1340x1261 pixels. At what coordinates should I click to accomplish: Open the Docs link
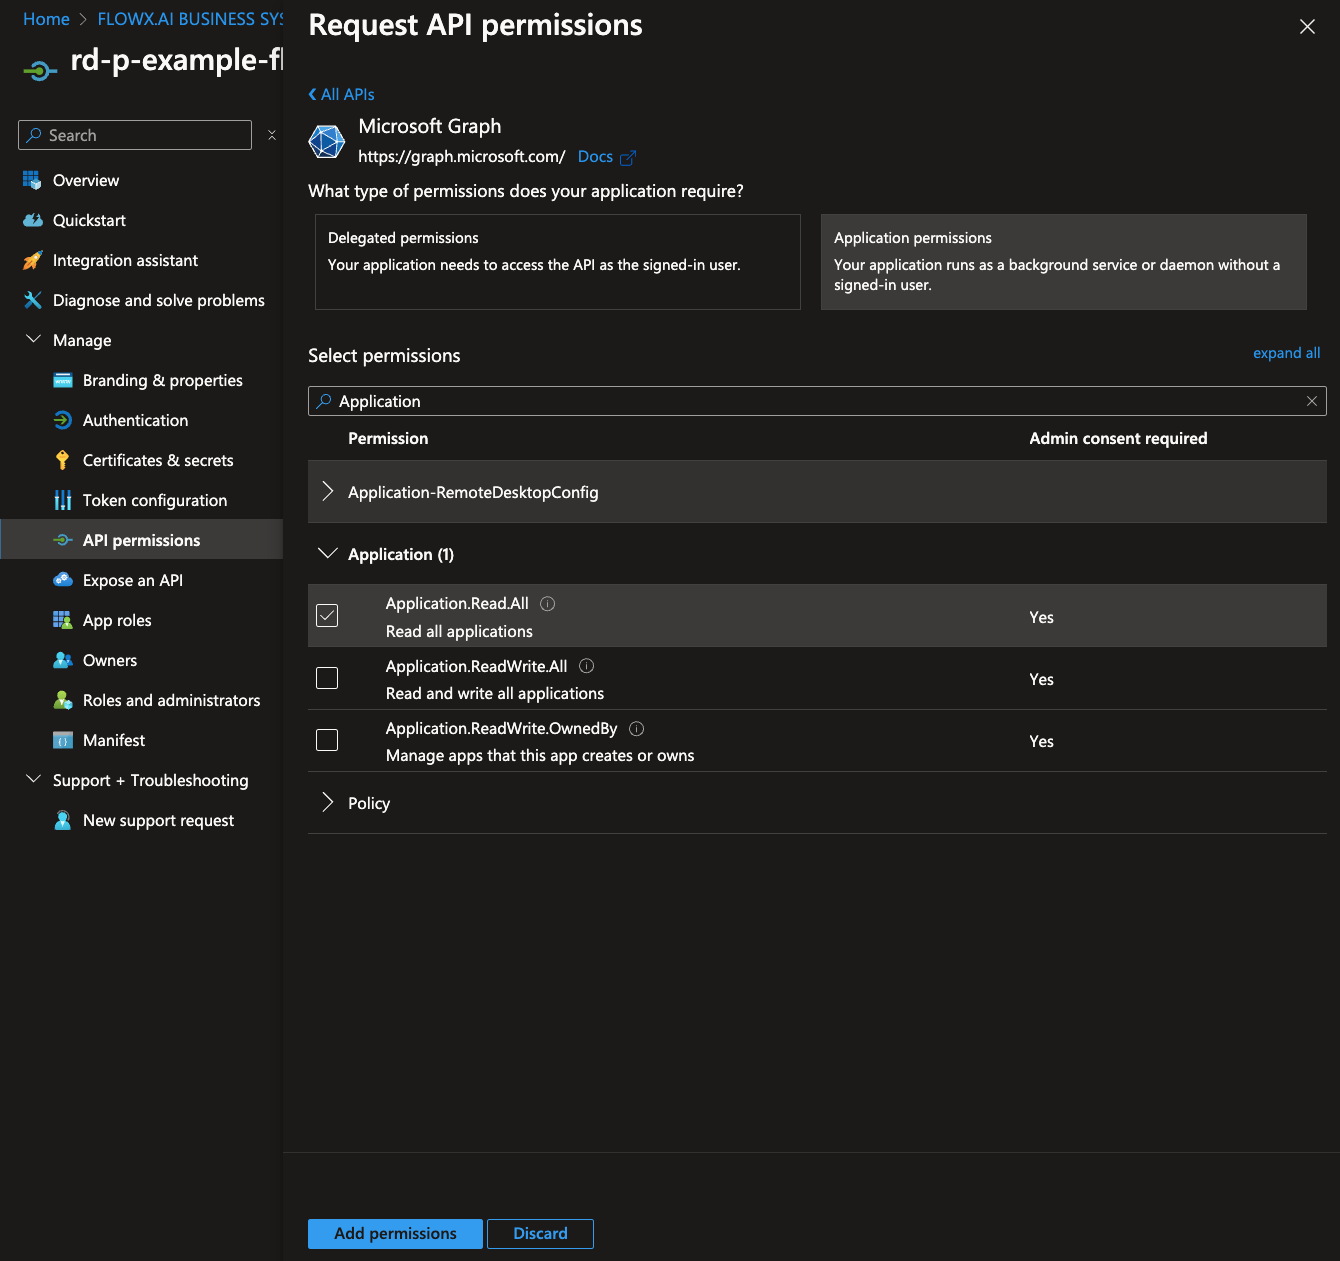click(x=595, y=157)
